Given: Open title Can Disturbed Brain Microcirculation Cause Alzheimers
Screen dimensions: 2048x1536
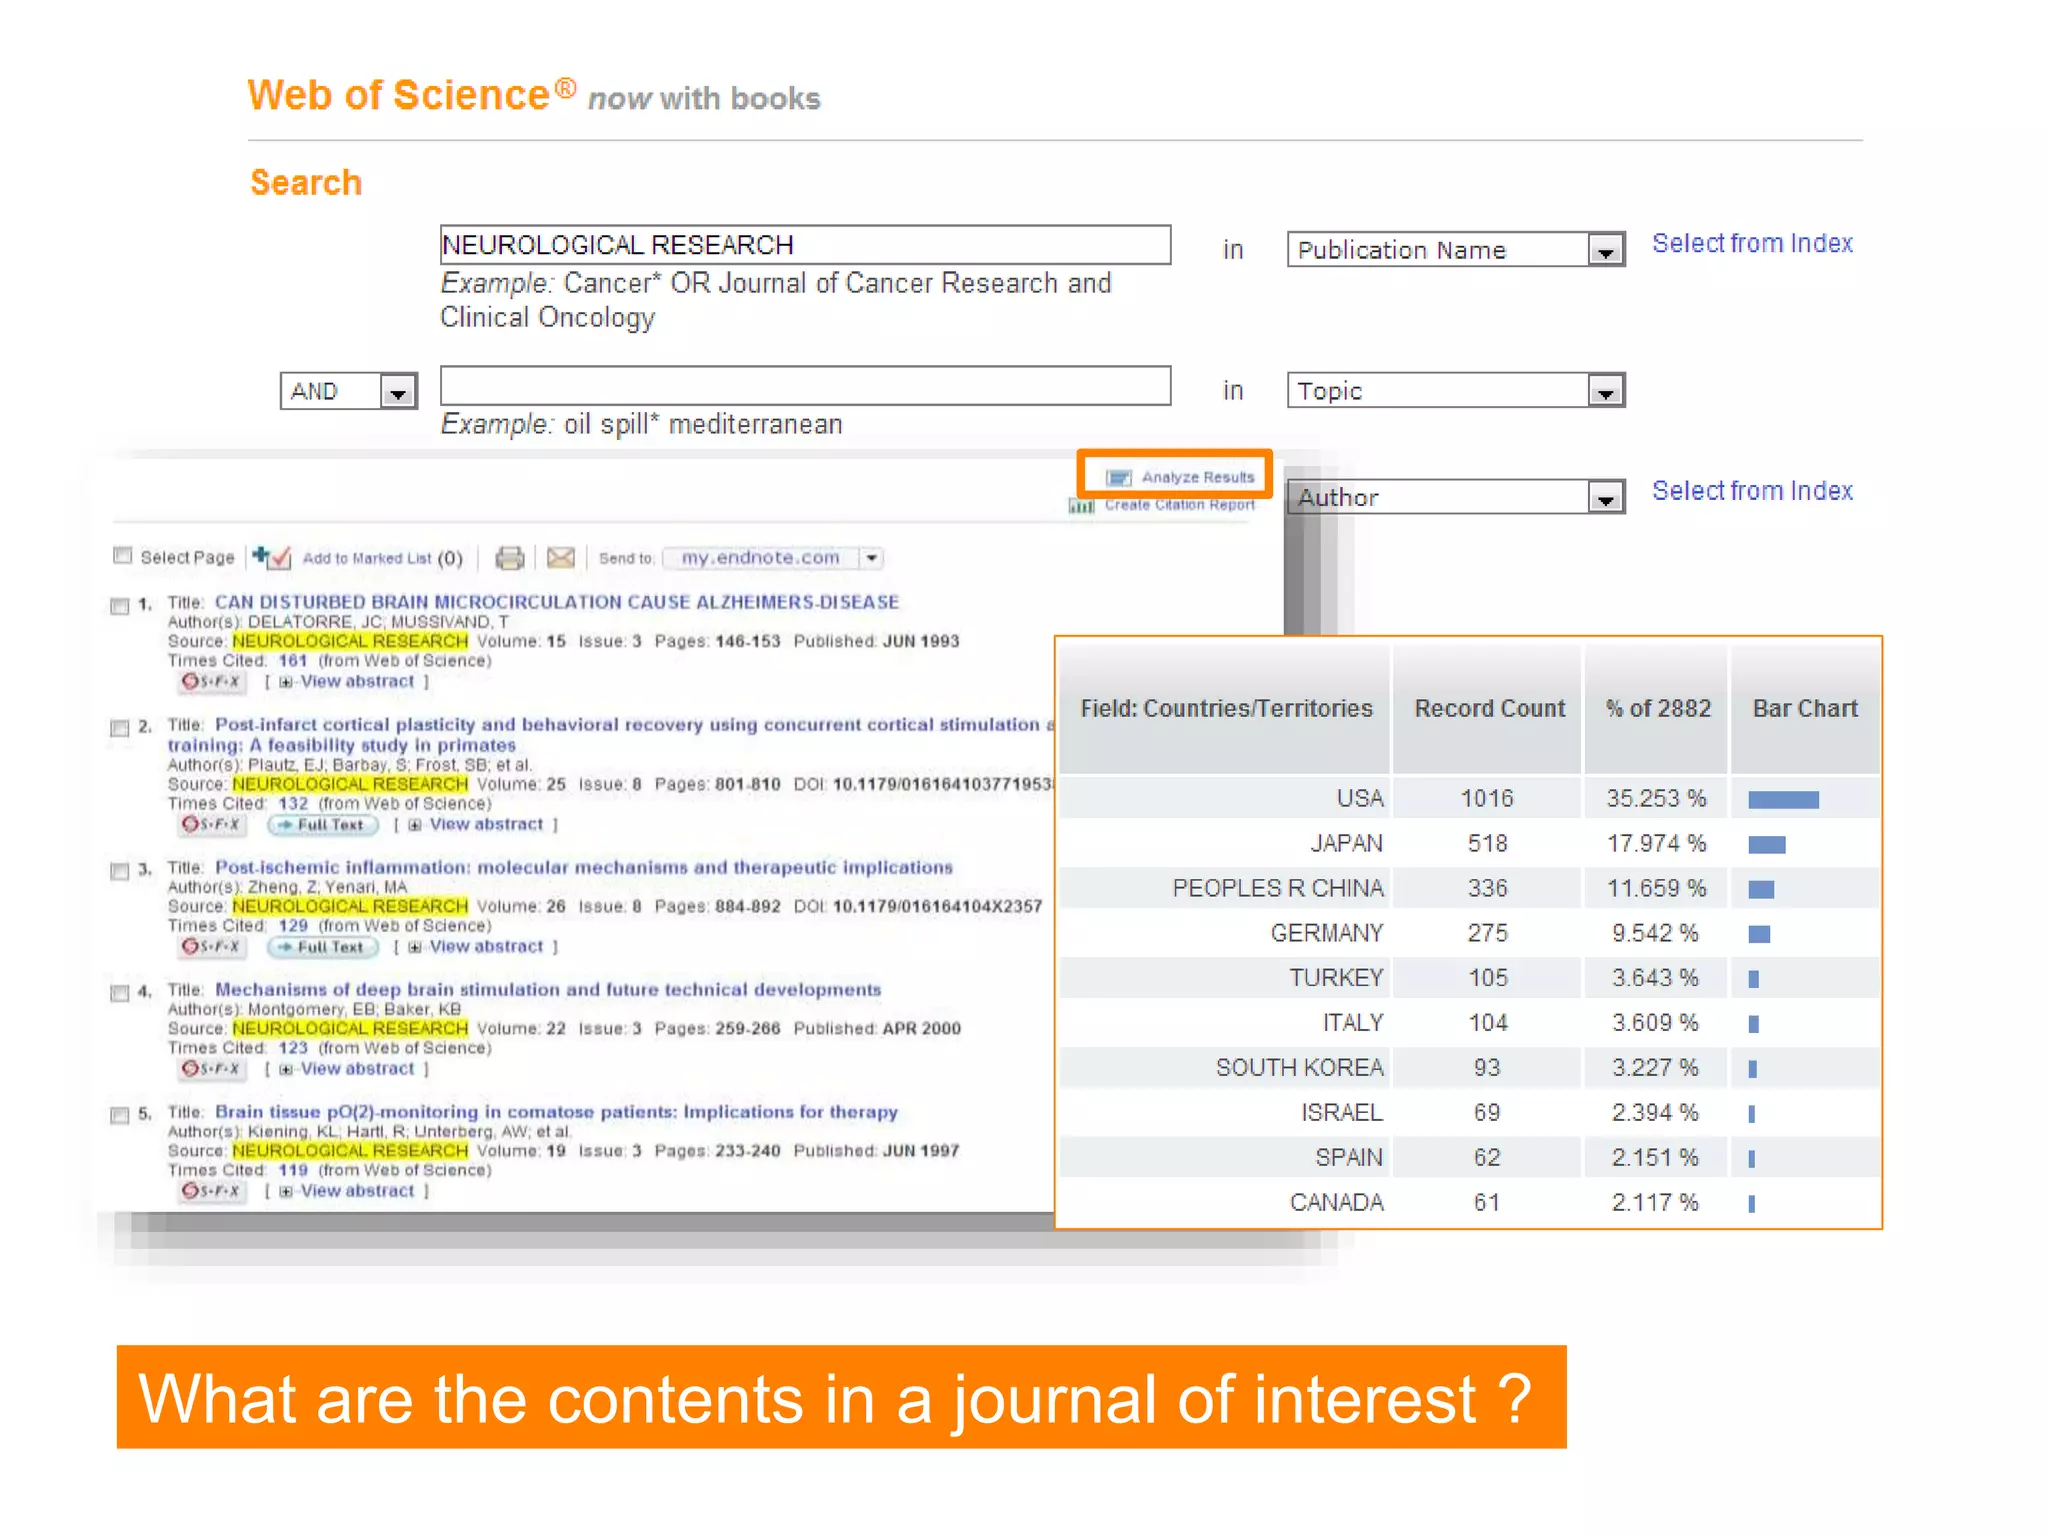Looking at the screenshot, I should pos(557,602).
